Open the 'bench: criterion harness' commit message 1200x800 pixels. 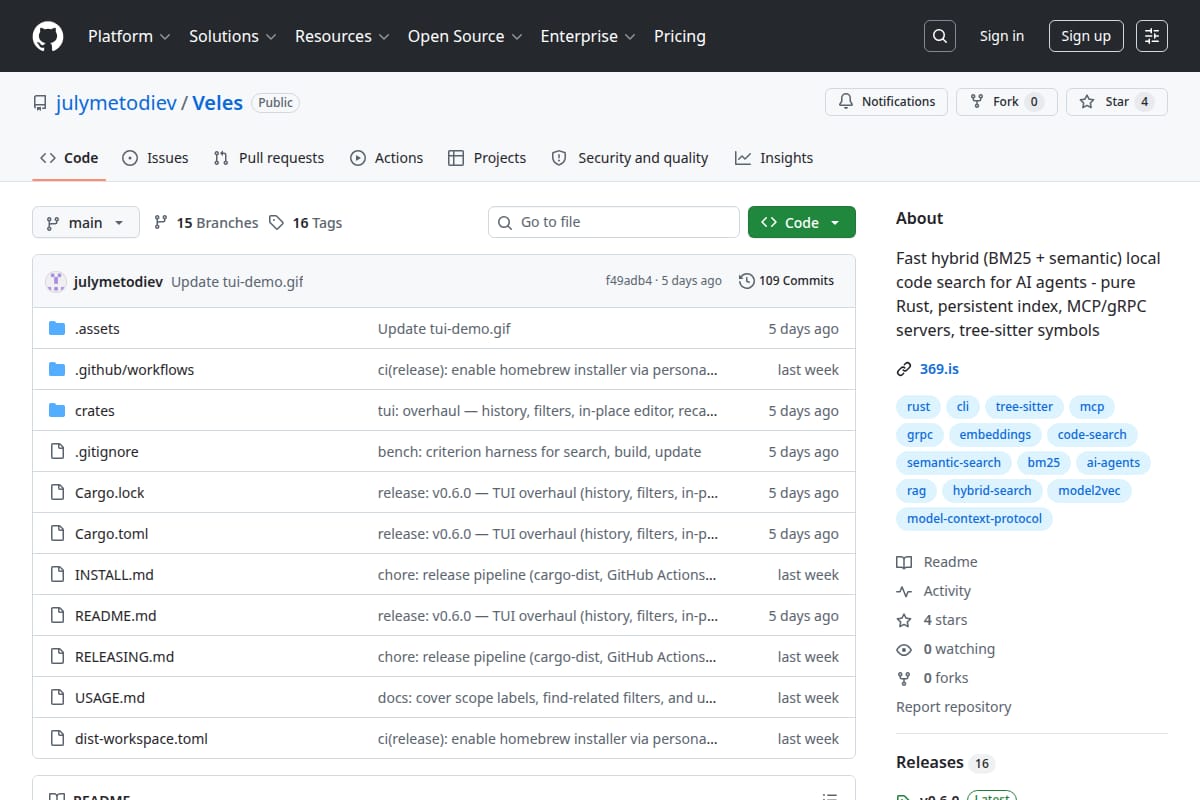pyautogui.click(x=539, y=452)
